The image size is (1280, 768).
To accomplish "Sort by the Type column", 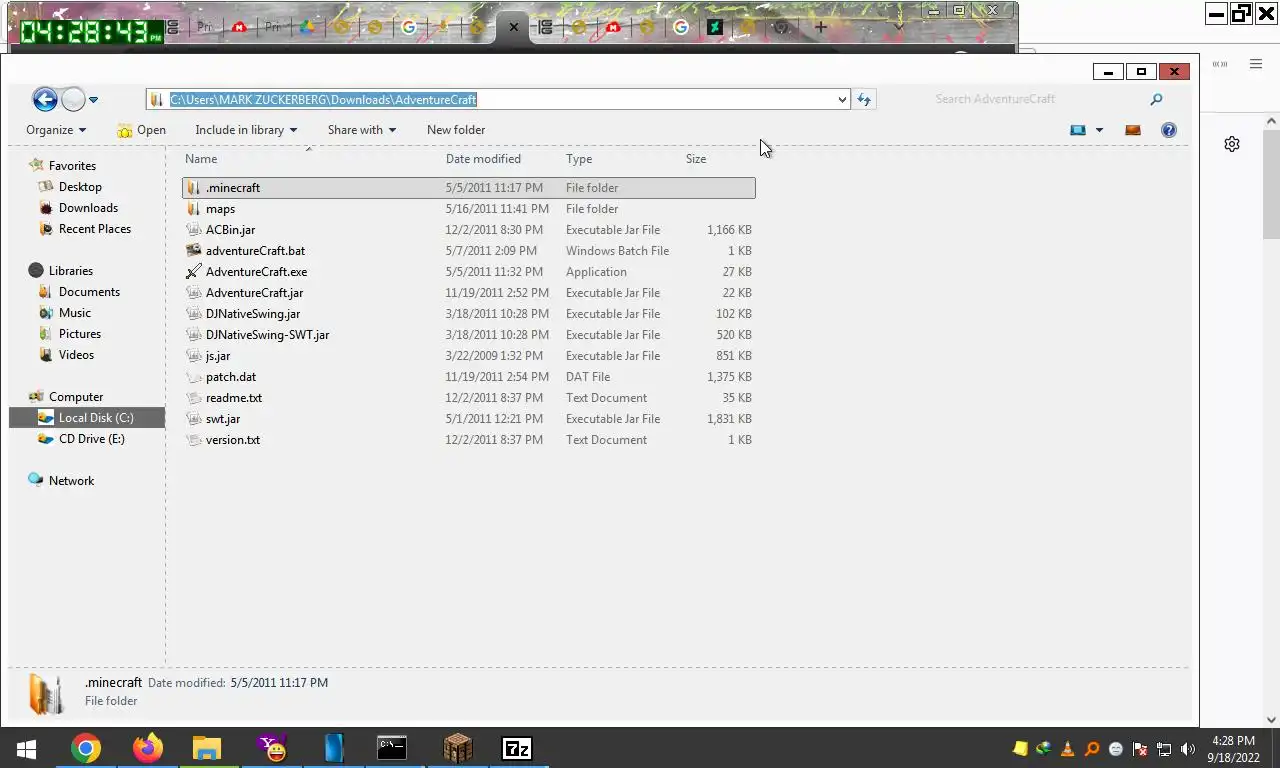I will coord(579,159).
